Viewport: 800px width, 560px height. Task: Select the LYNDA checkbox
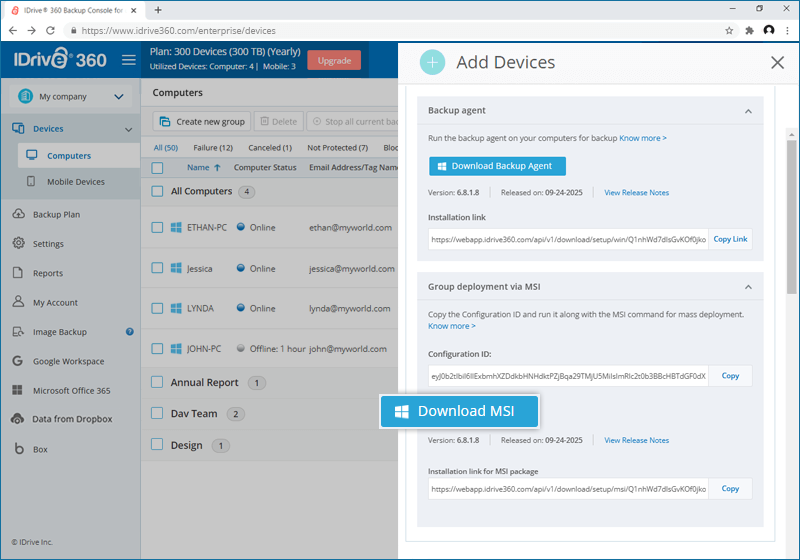157,308
